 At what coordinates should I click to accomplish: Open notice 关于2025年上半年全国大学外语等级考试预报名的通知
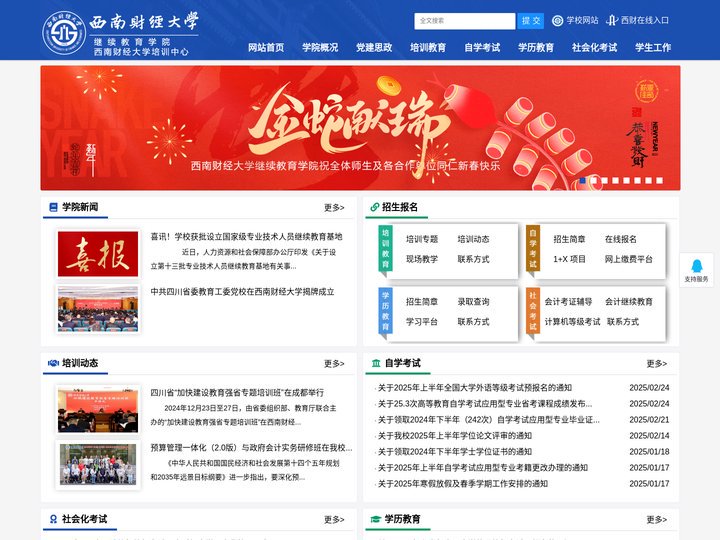pyautogui.click(x=475, y=388)
